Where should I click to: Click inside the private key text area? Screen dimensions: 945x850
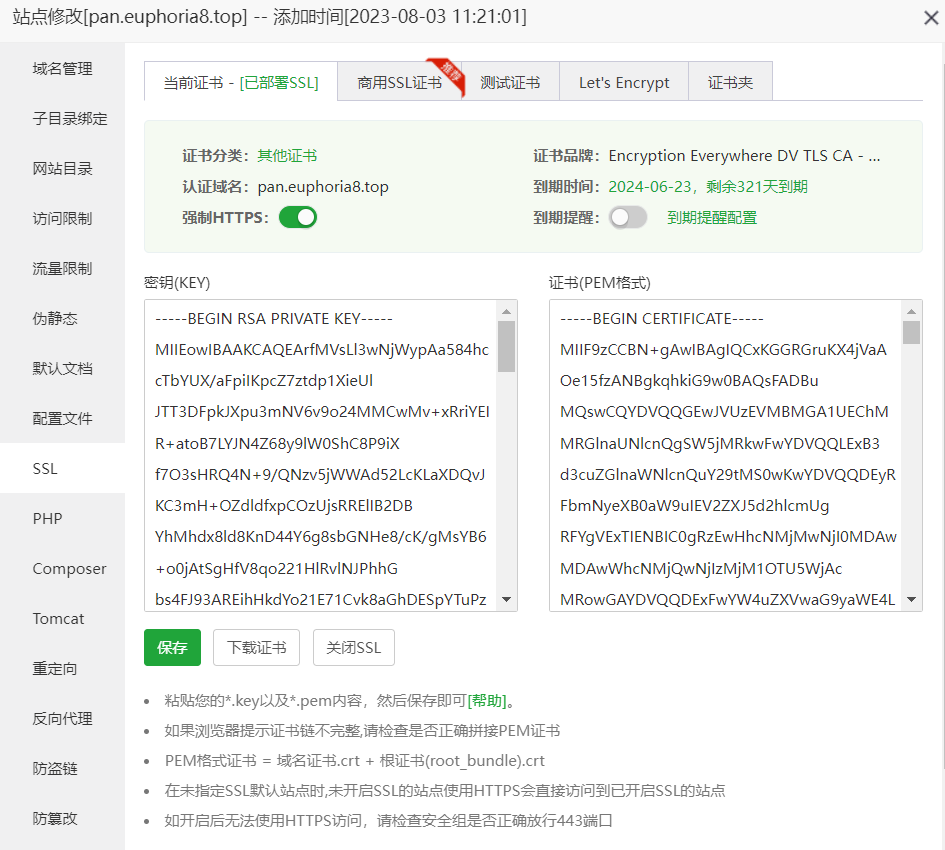coord(320,455)
